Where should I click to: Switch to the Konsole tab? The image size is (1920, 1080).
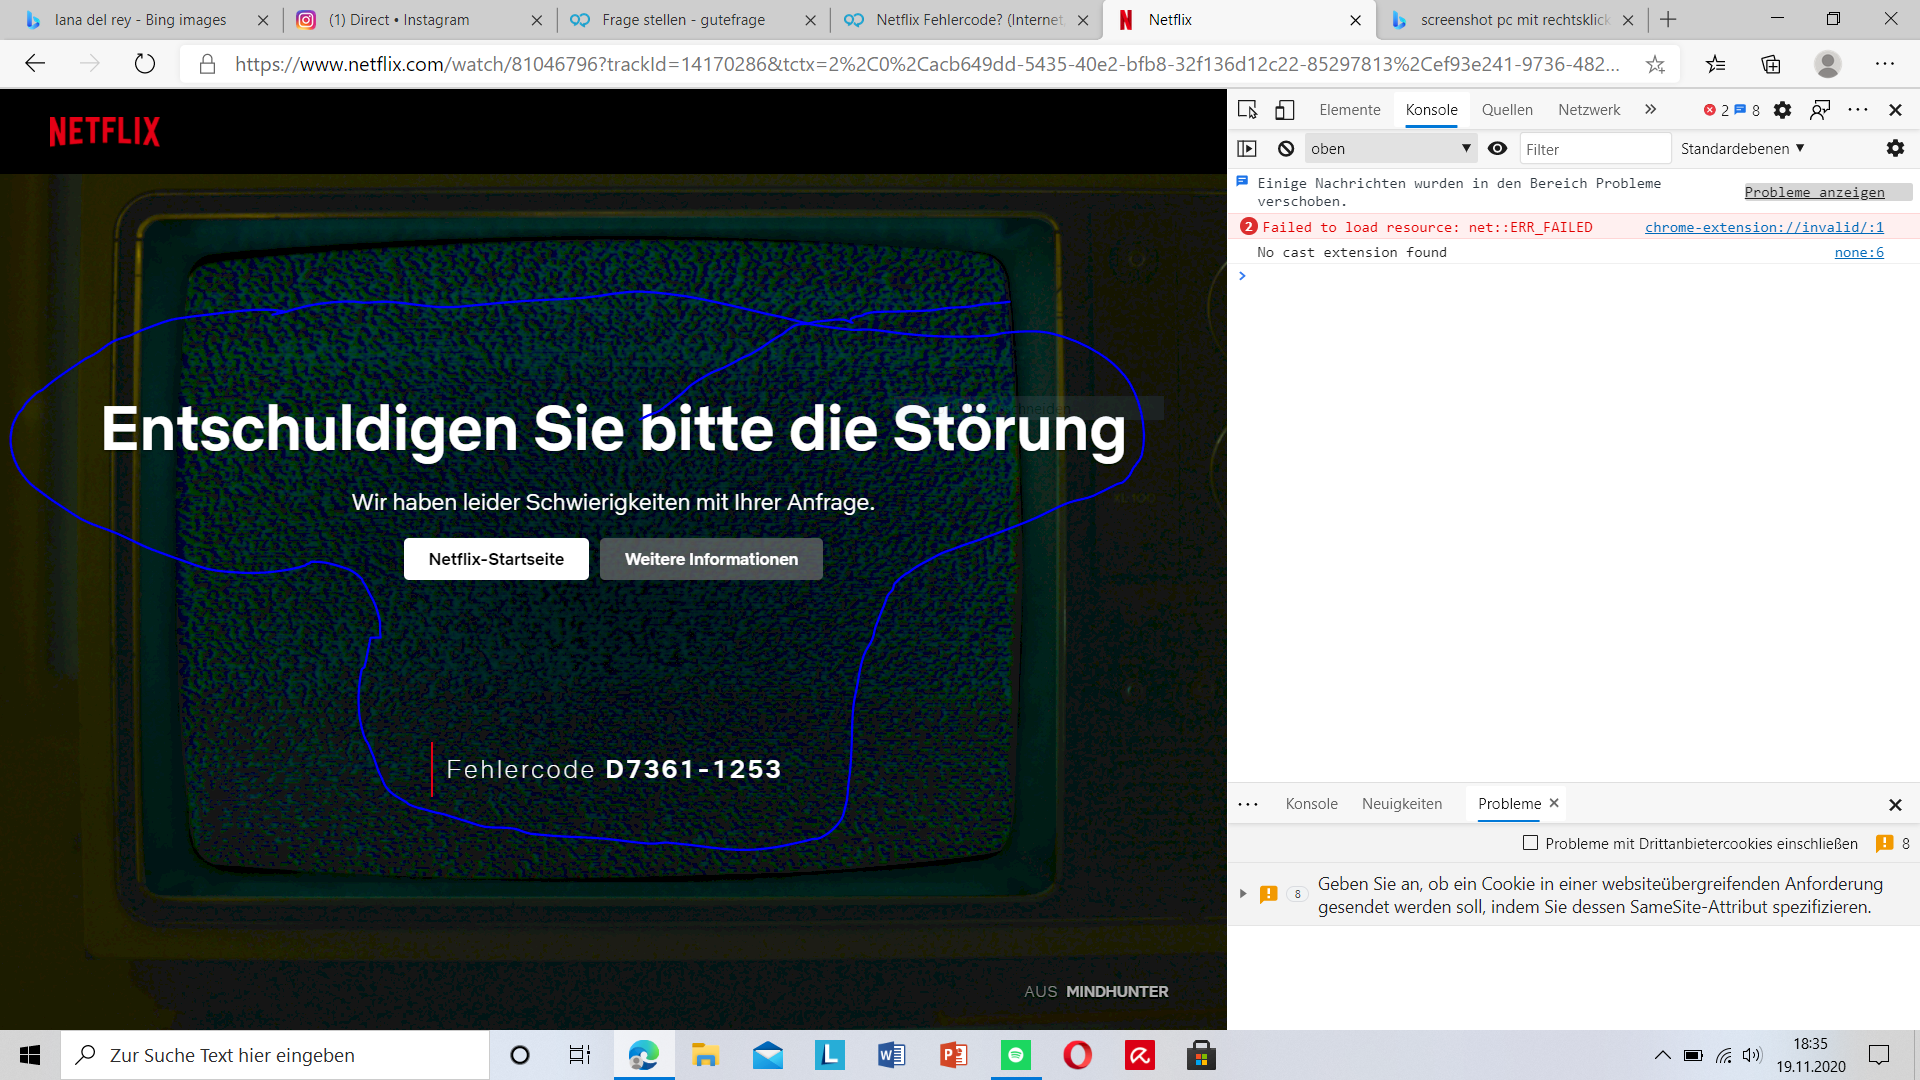(1431, 110)
